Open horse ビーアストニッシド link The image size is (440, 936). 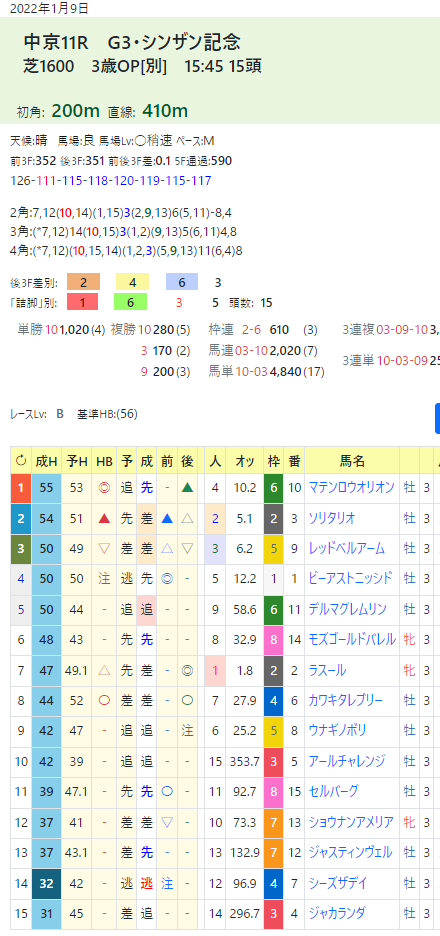[x=350, y=578]
